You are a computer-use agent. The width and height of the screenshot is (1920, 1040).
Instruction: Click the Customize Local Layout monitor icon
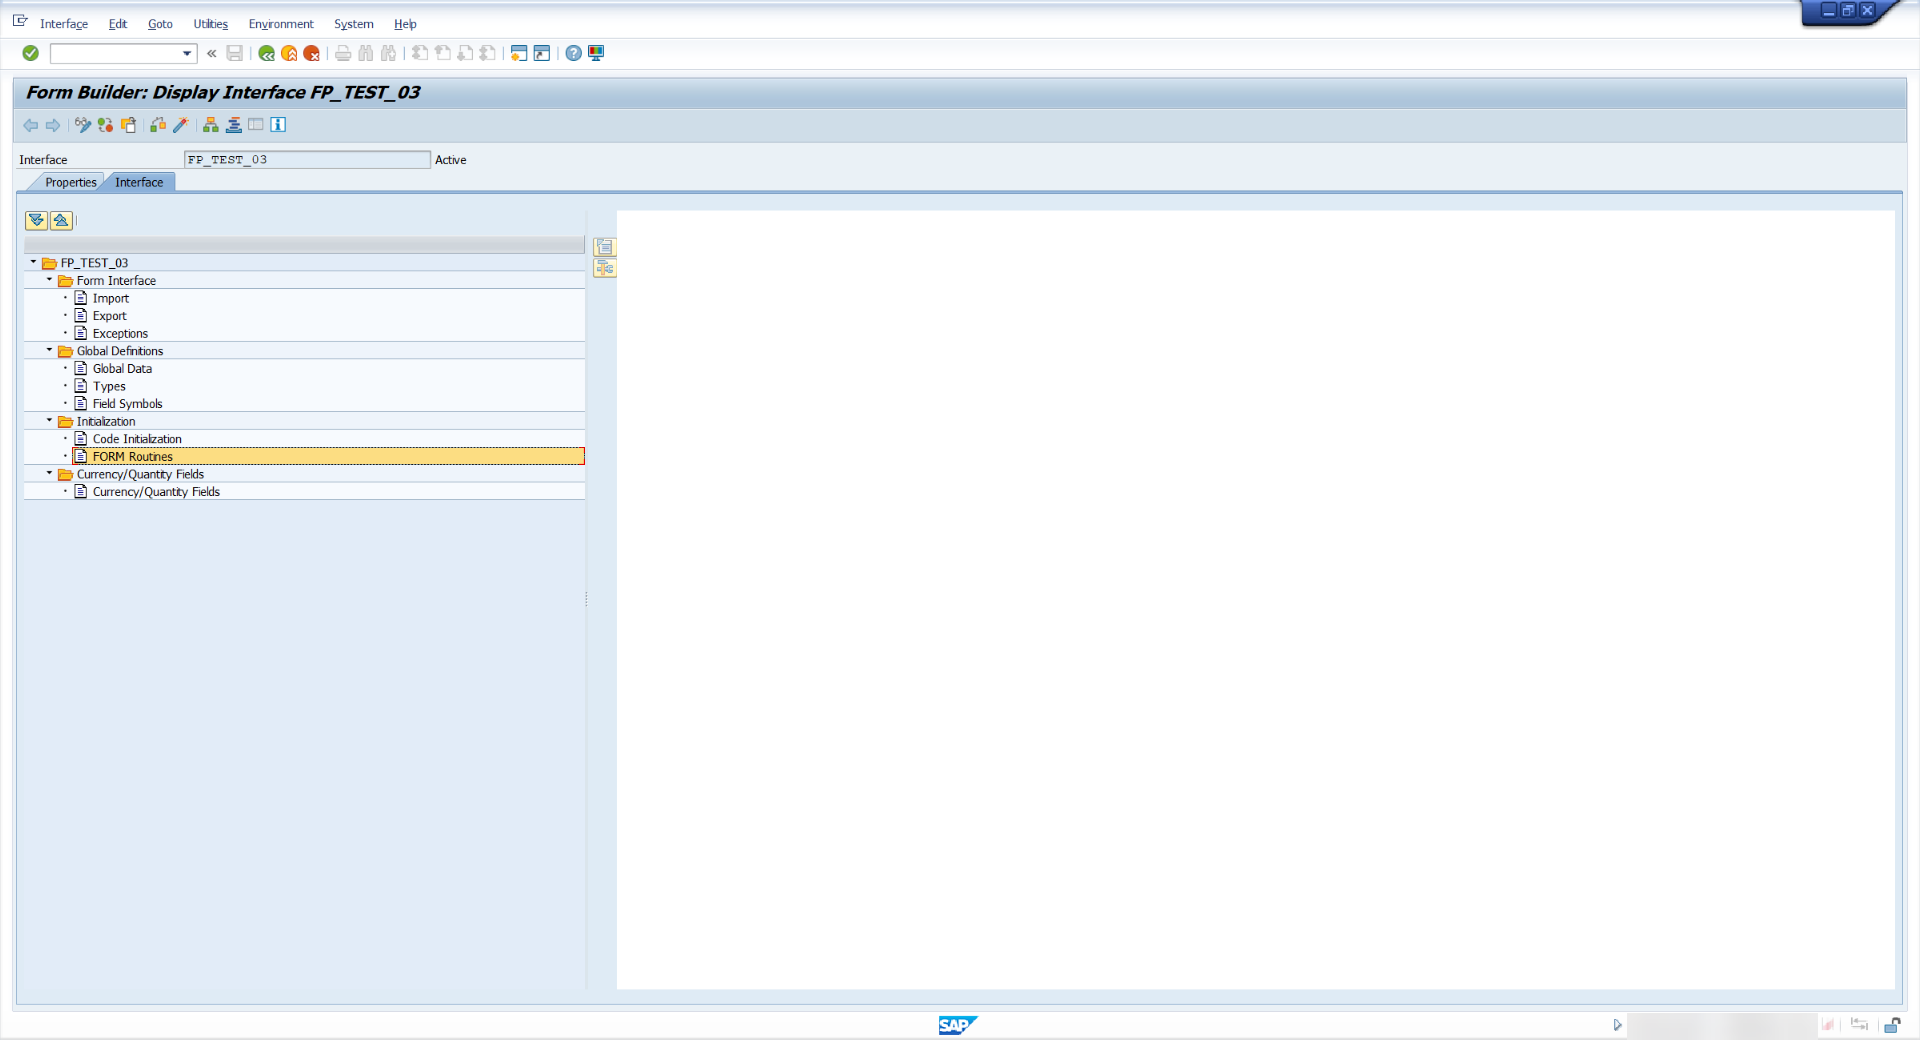pos(596,53)
